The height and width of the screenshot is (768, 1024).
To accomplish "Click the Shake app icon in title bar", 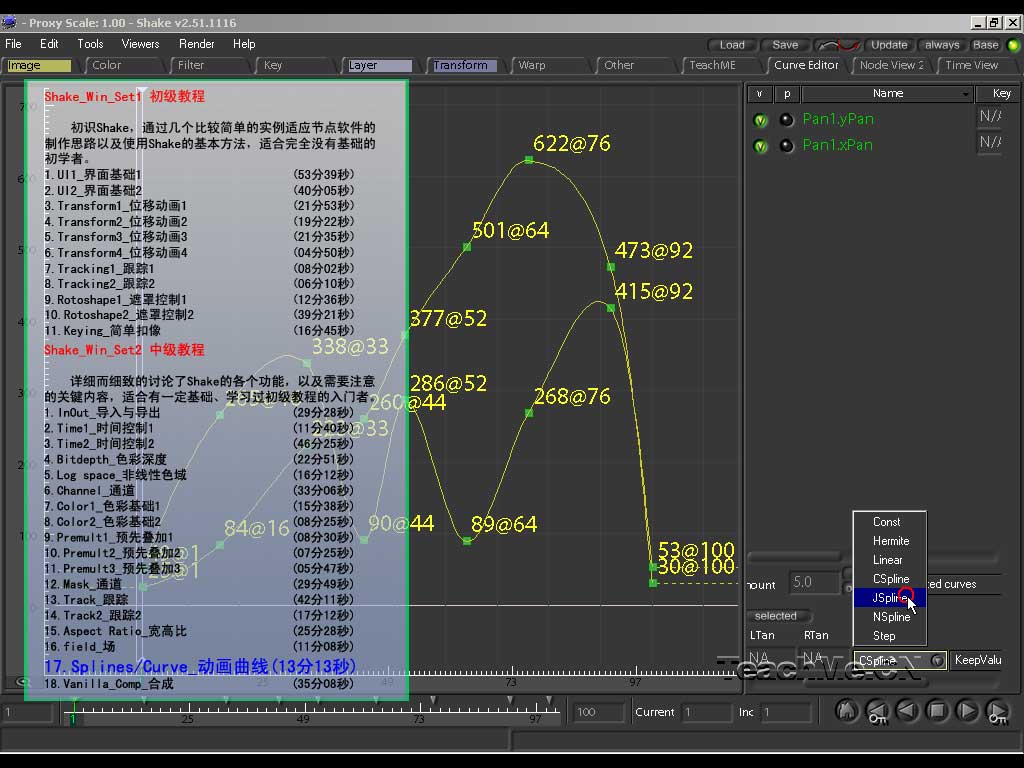I will coord(9,23).
